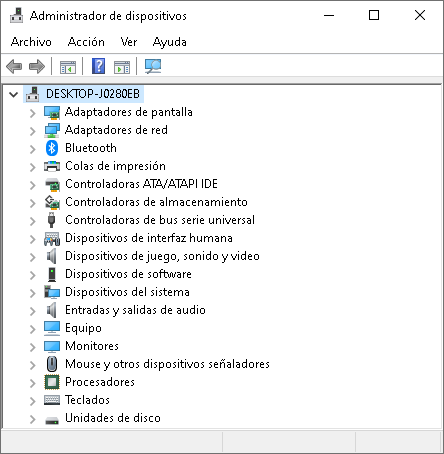
Task: Select Mouse y otros dispositivos señaladores
Action: (167, 364)
